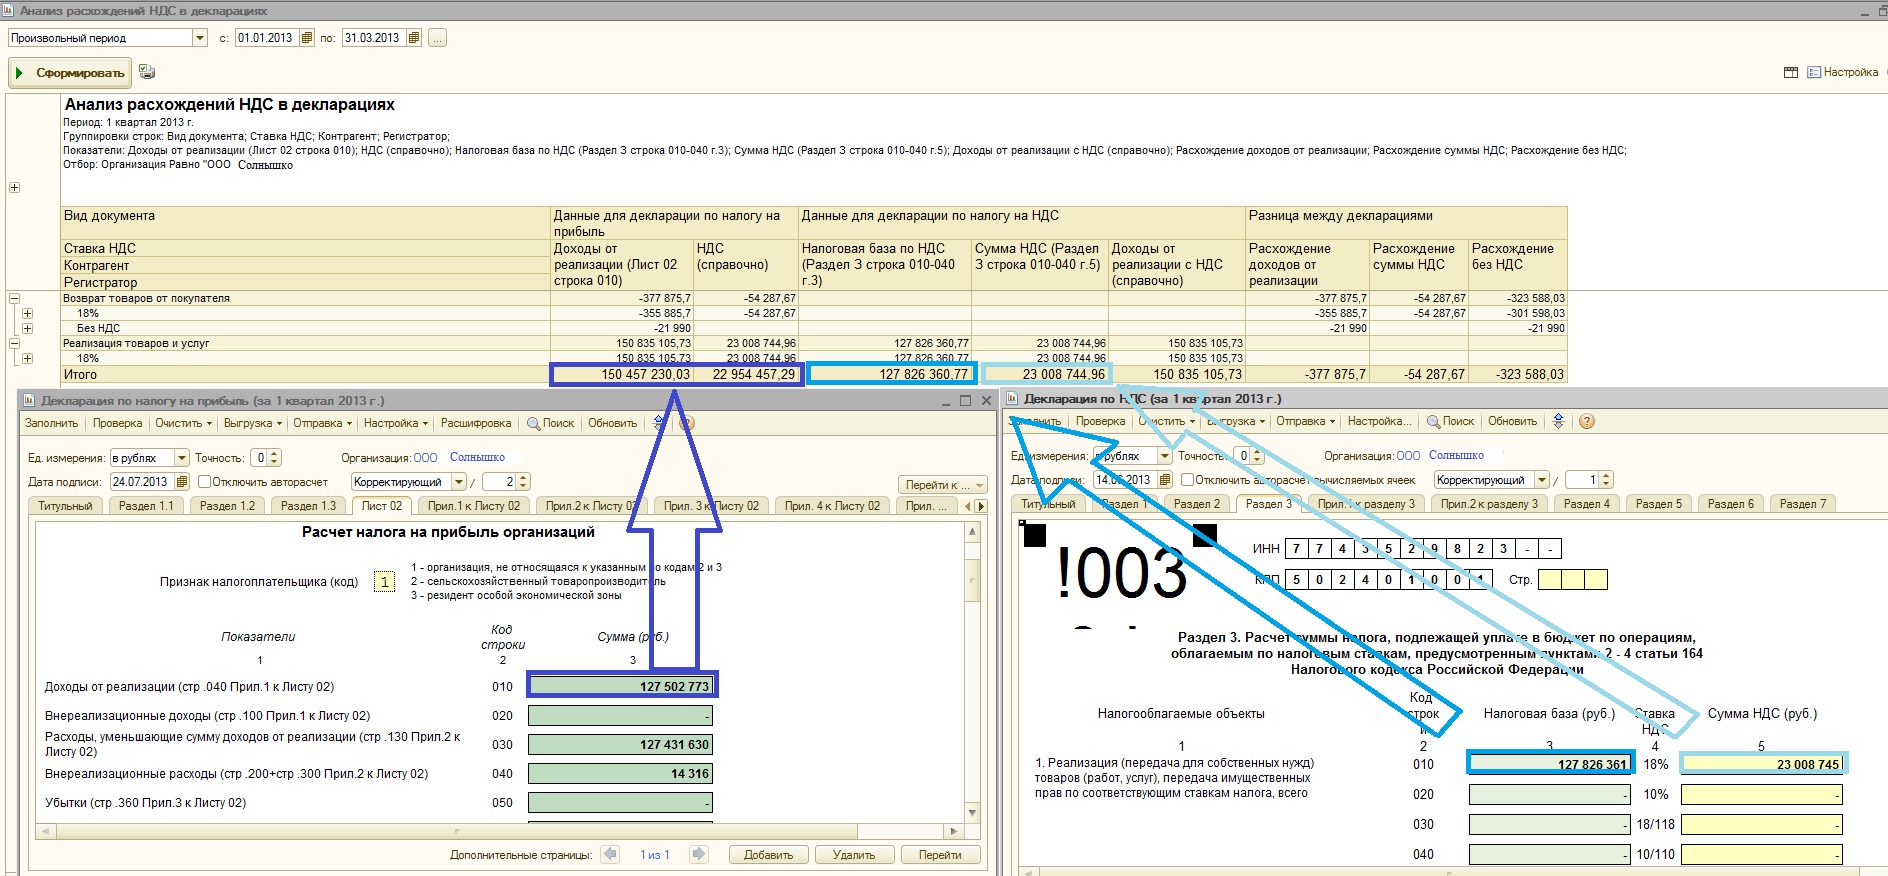Open calendar for signature date 24.07.2013
1888x876 pixels.
tap(181, 482)
